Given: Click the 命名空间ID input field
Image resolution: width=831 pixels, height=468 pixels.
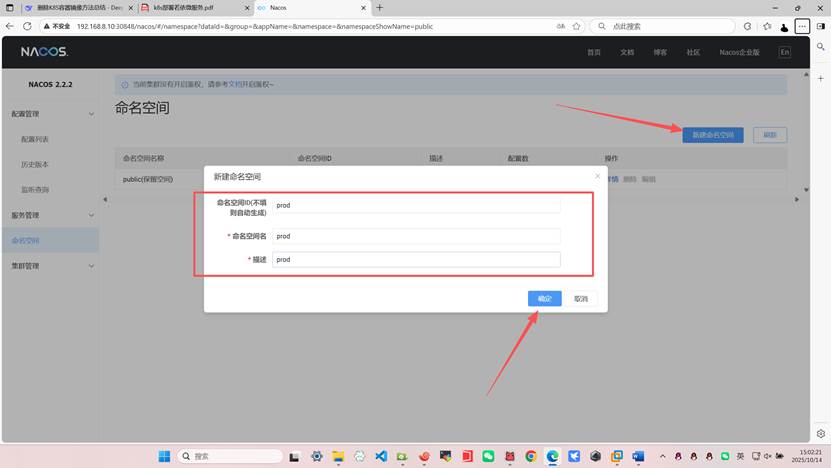Looking at the screenshot, I should pyautogui.click(x=416, y=205).
